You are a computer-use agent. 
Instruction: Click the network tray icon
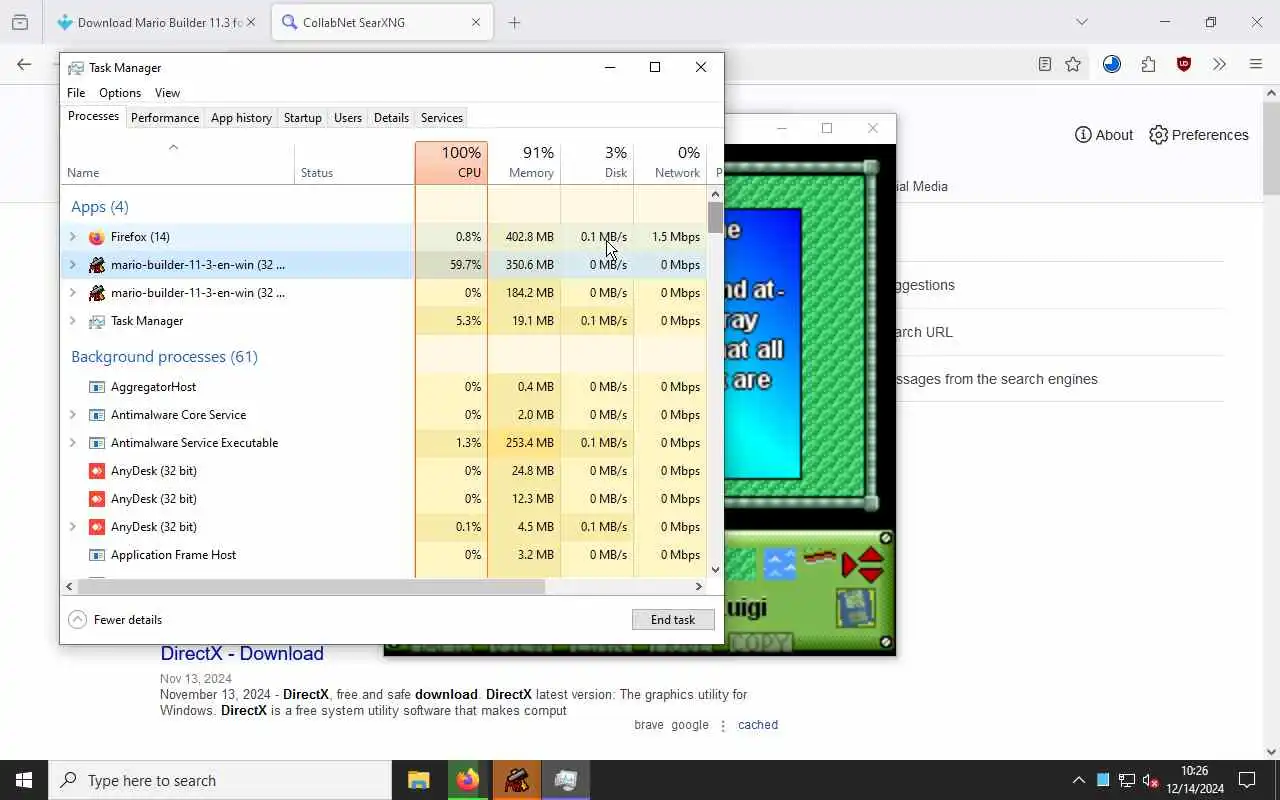point(1126,780)
